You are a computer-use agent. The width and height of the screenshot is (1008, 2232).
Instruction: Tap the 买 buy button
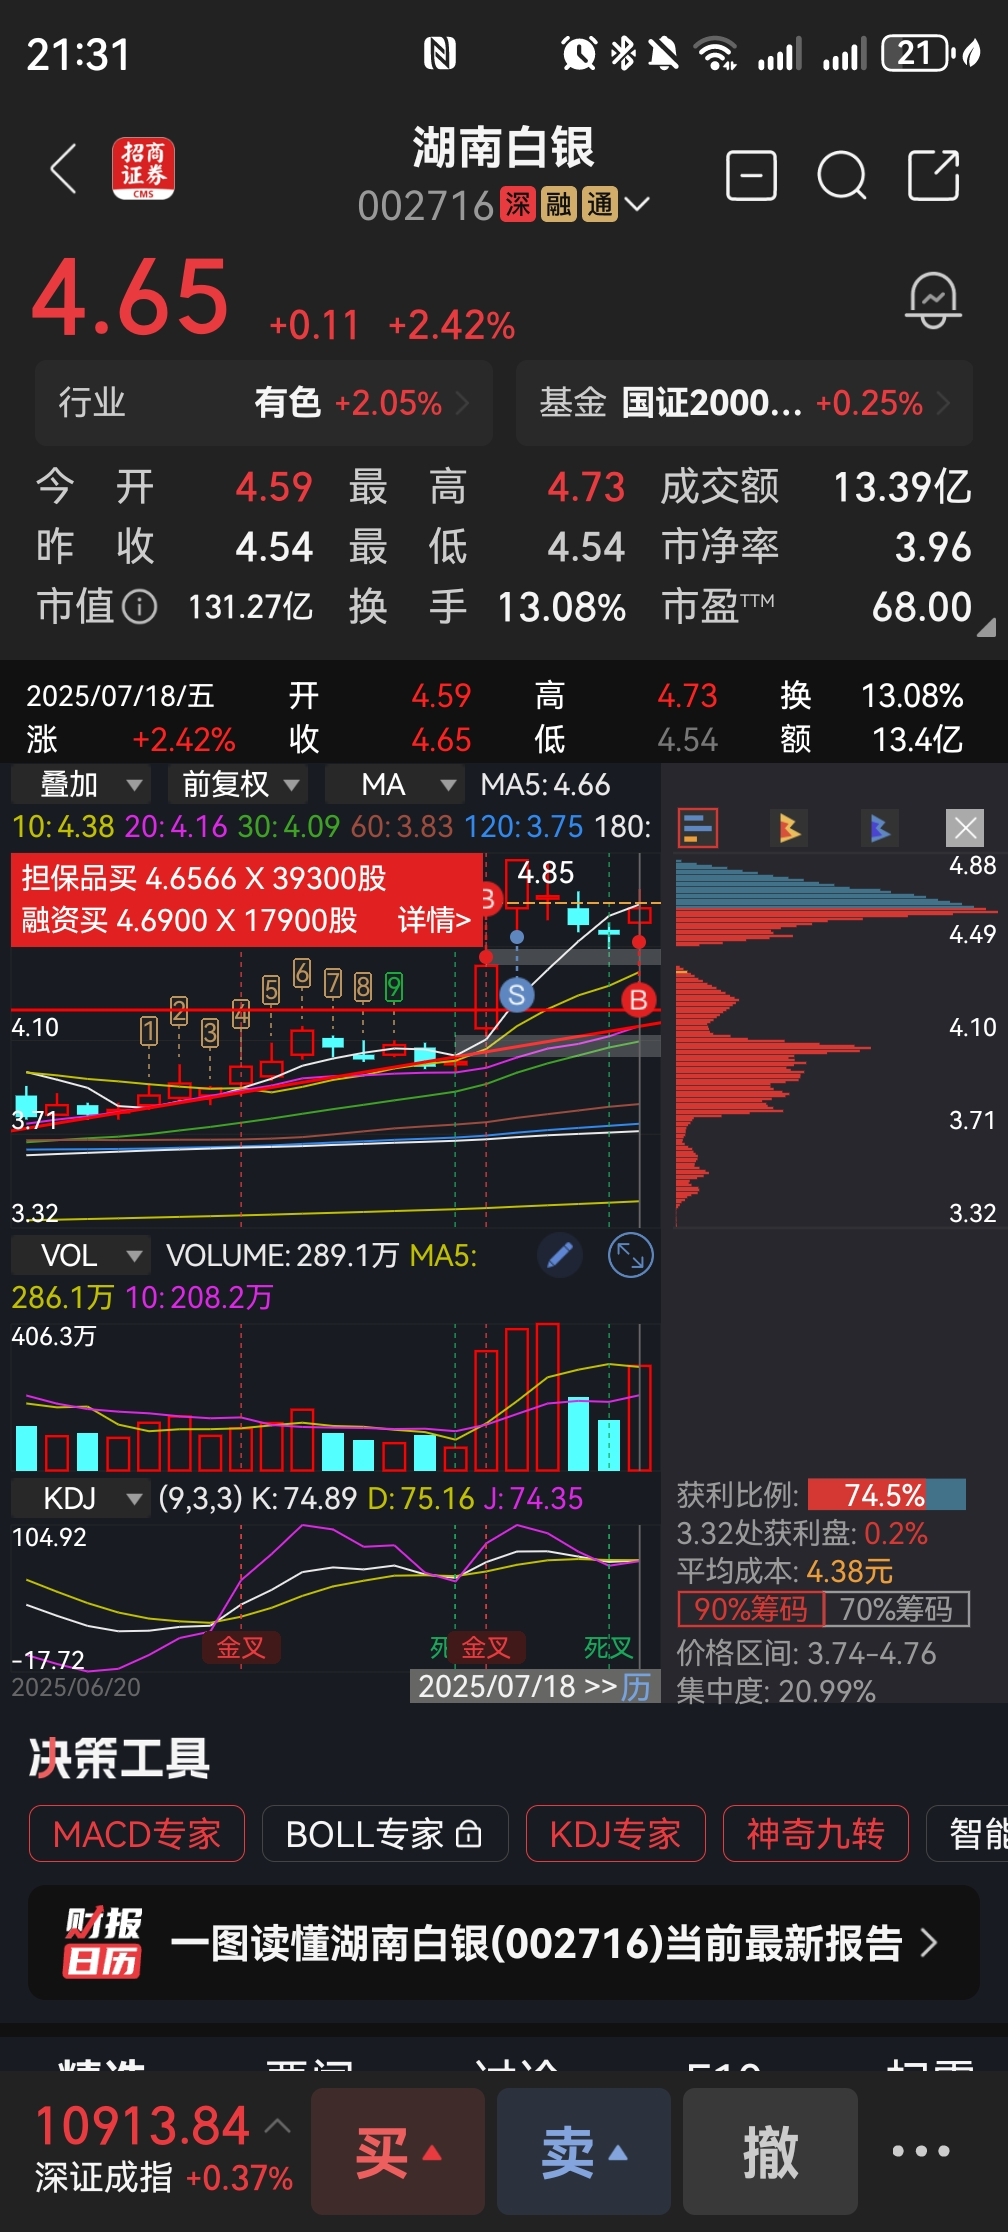[x=398, y=2151]
